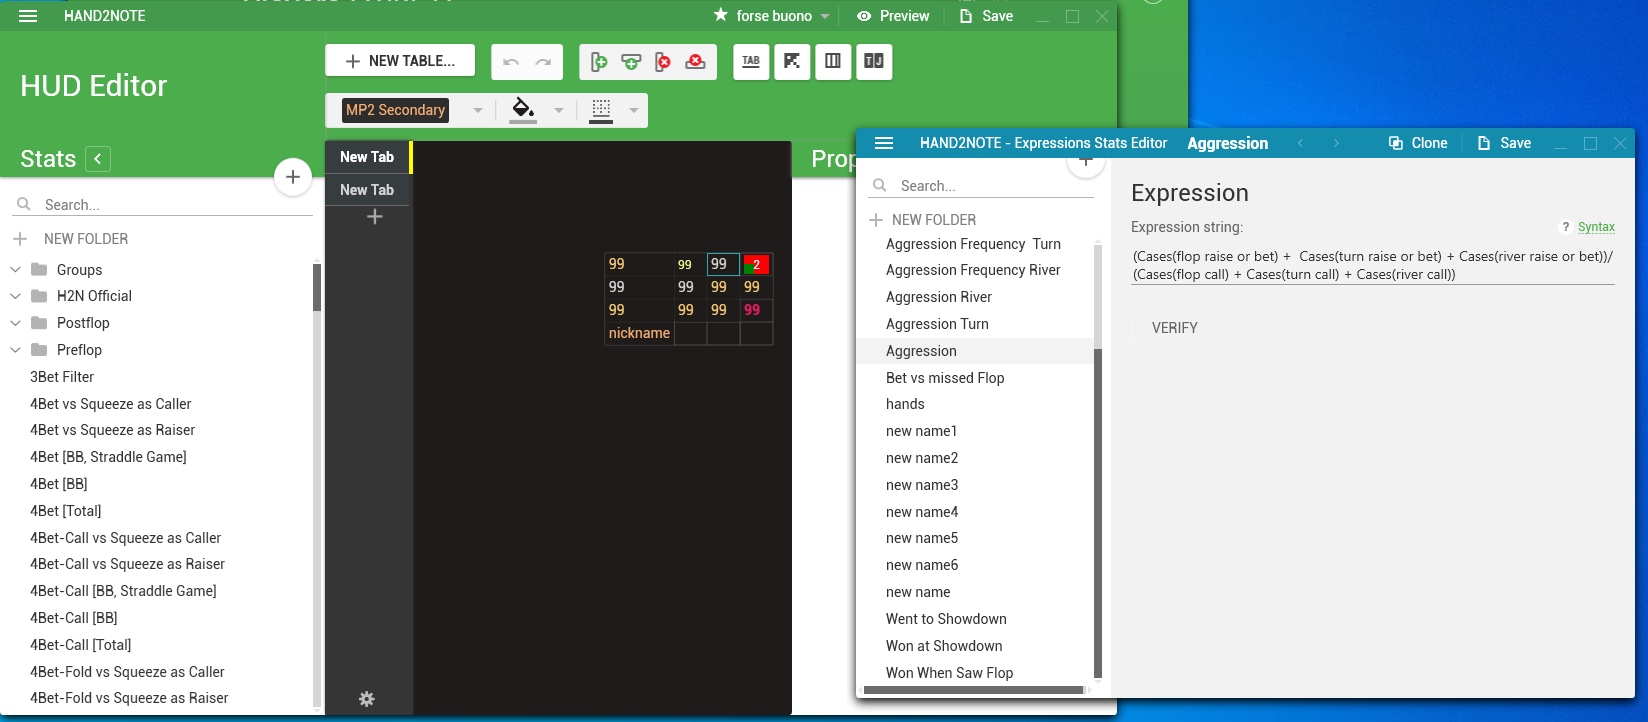This screenshot has height=722, width=1648.
Task: Delete the selected HUD table row
Action: (x=695, y=62)
